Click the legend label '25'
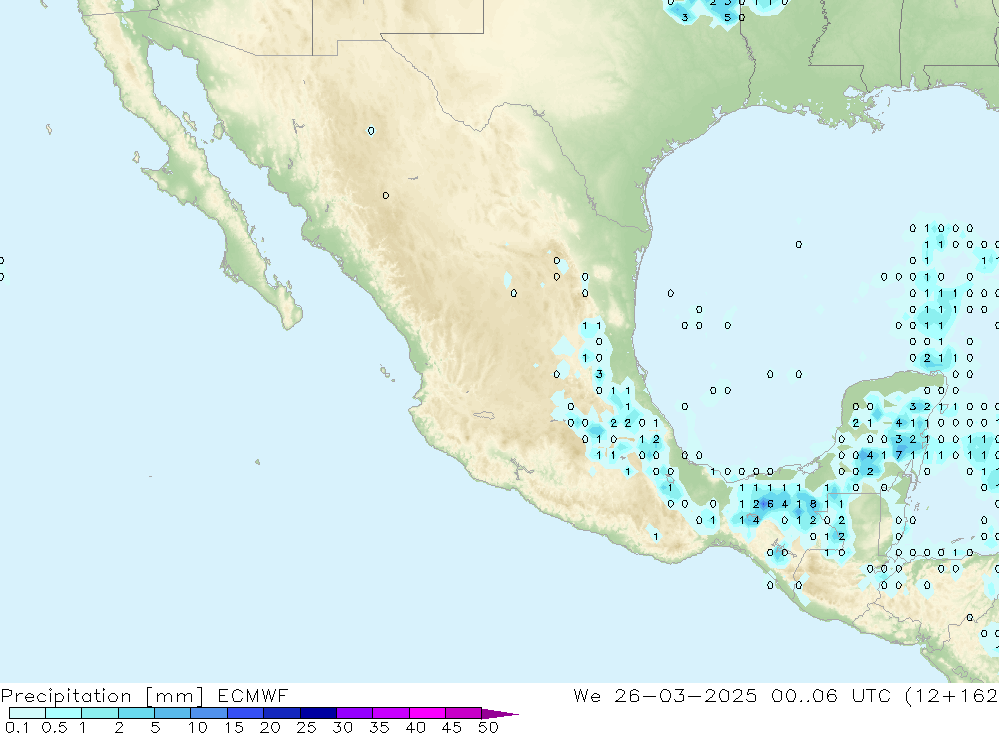1000x733 pixels. point(306,727)
